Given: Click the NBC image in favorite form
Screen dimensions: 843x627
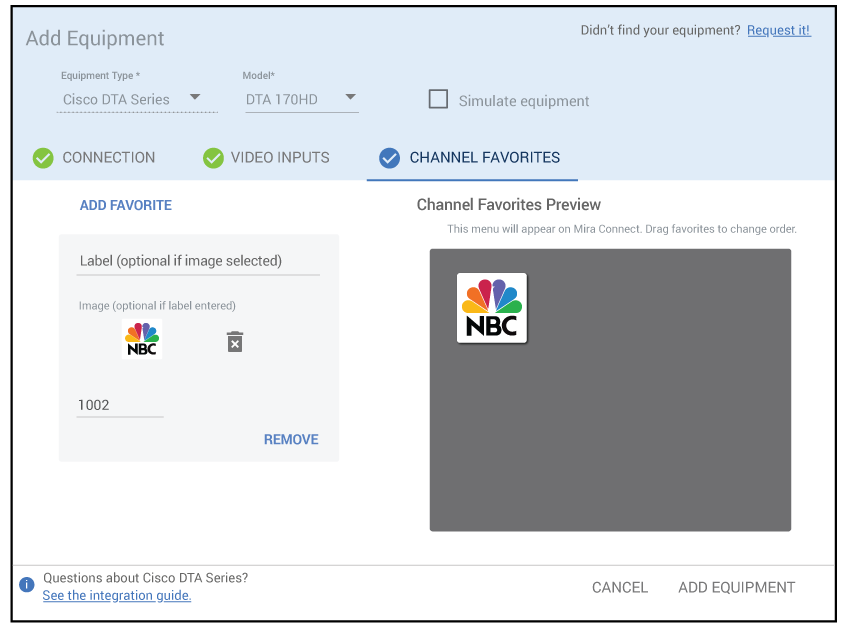Looking at the screenshot, I should click(142, 340).
